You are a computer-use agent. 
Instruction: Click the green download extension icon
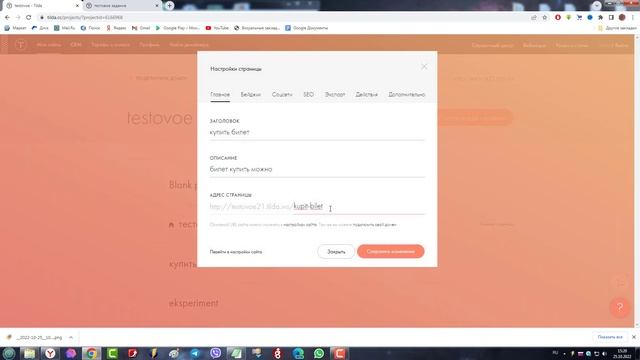pos(569,18)
